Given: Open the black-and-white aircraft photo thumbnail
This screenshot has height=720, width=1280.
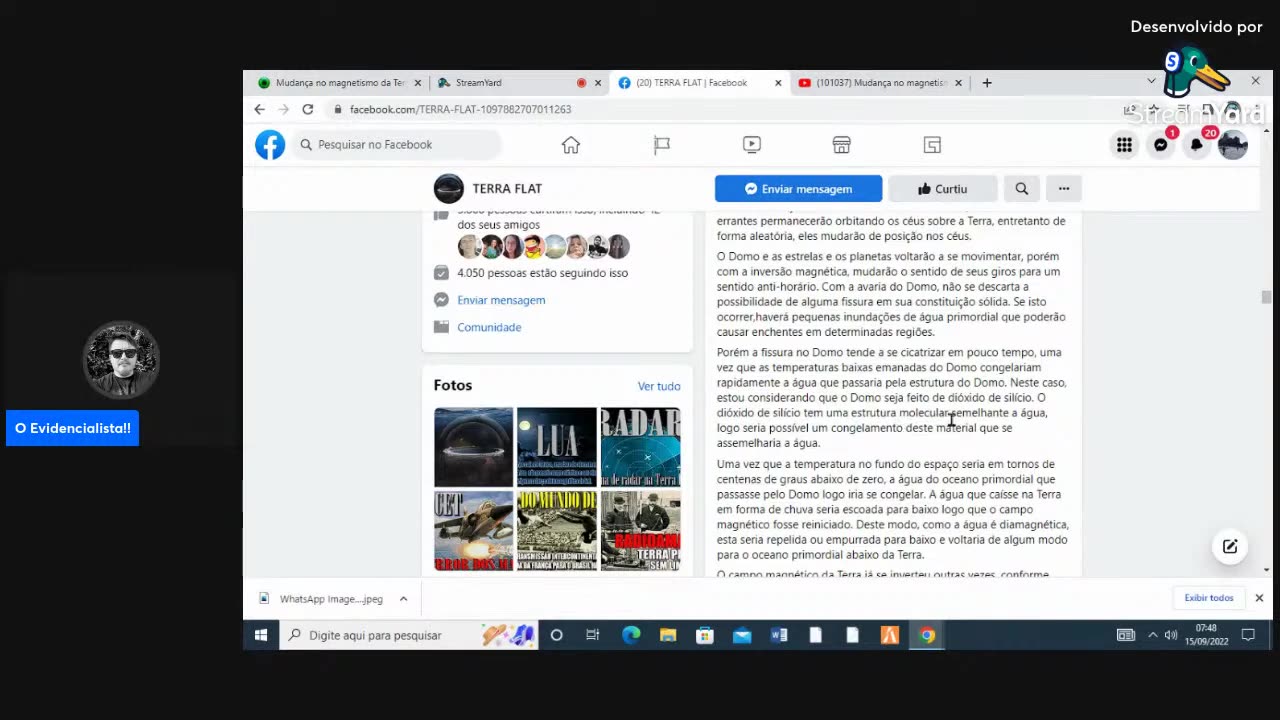Looking at the screenshot, I should (556, 530).
